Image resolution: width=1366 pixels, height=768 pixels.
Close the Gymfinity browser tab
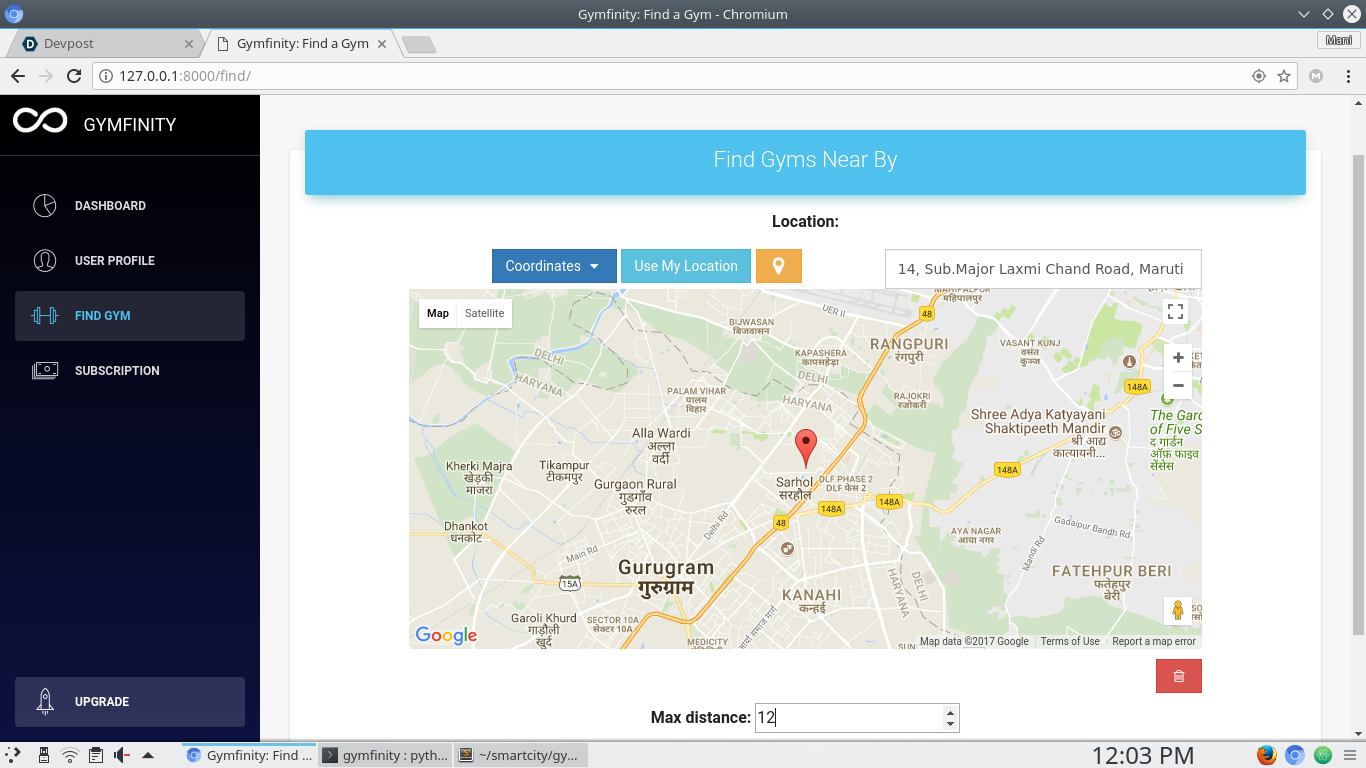pyautogui.click(x=383, y=44)
